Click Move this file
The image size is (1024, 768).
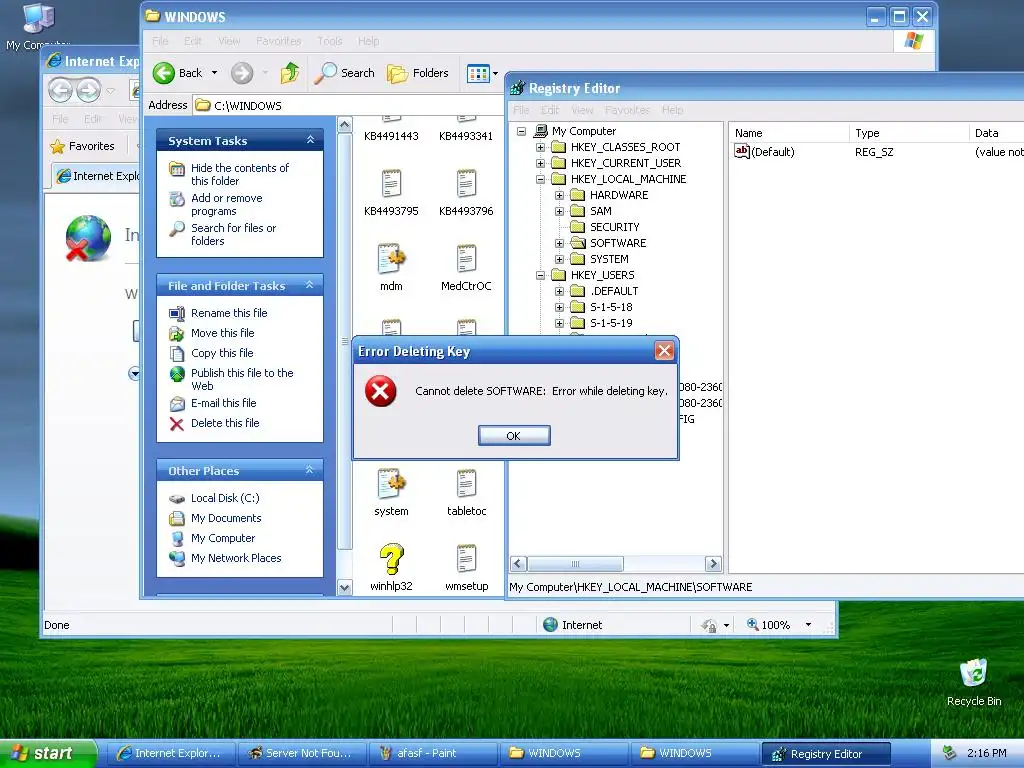222,333
